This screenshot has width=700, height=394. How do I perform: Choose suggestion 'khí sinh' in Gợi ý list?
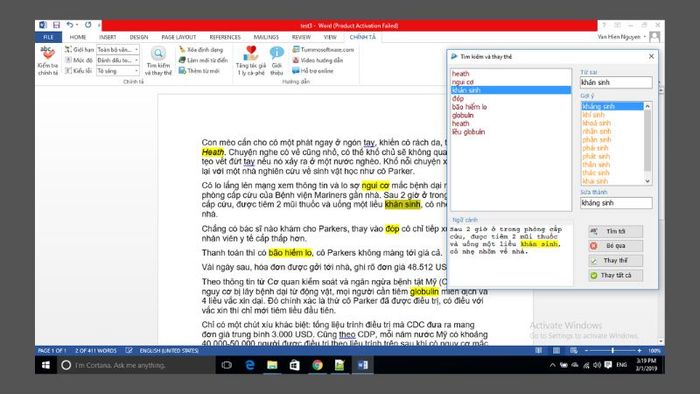point(612,115)
